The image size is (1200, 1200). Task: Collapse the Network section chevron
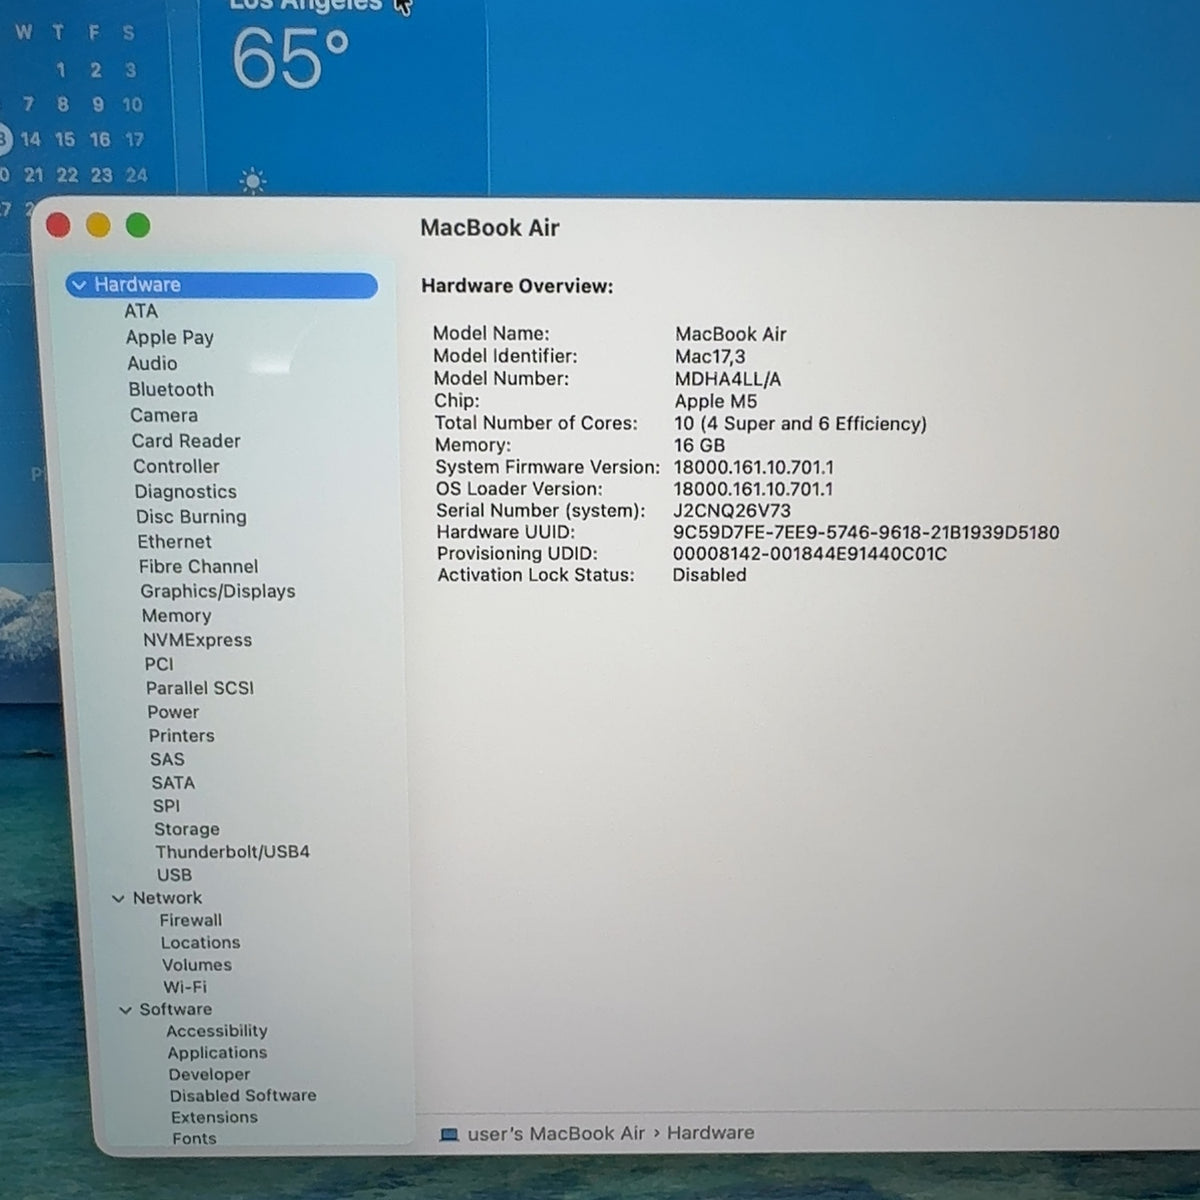119,899
